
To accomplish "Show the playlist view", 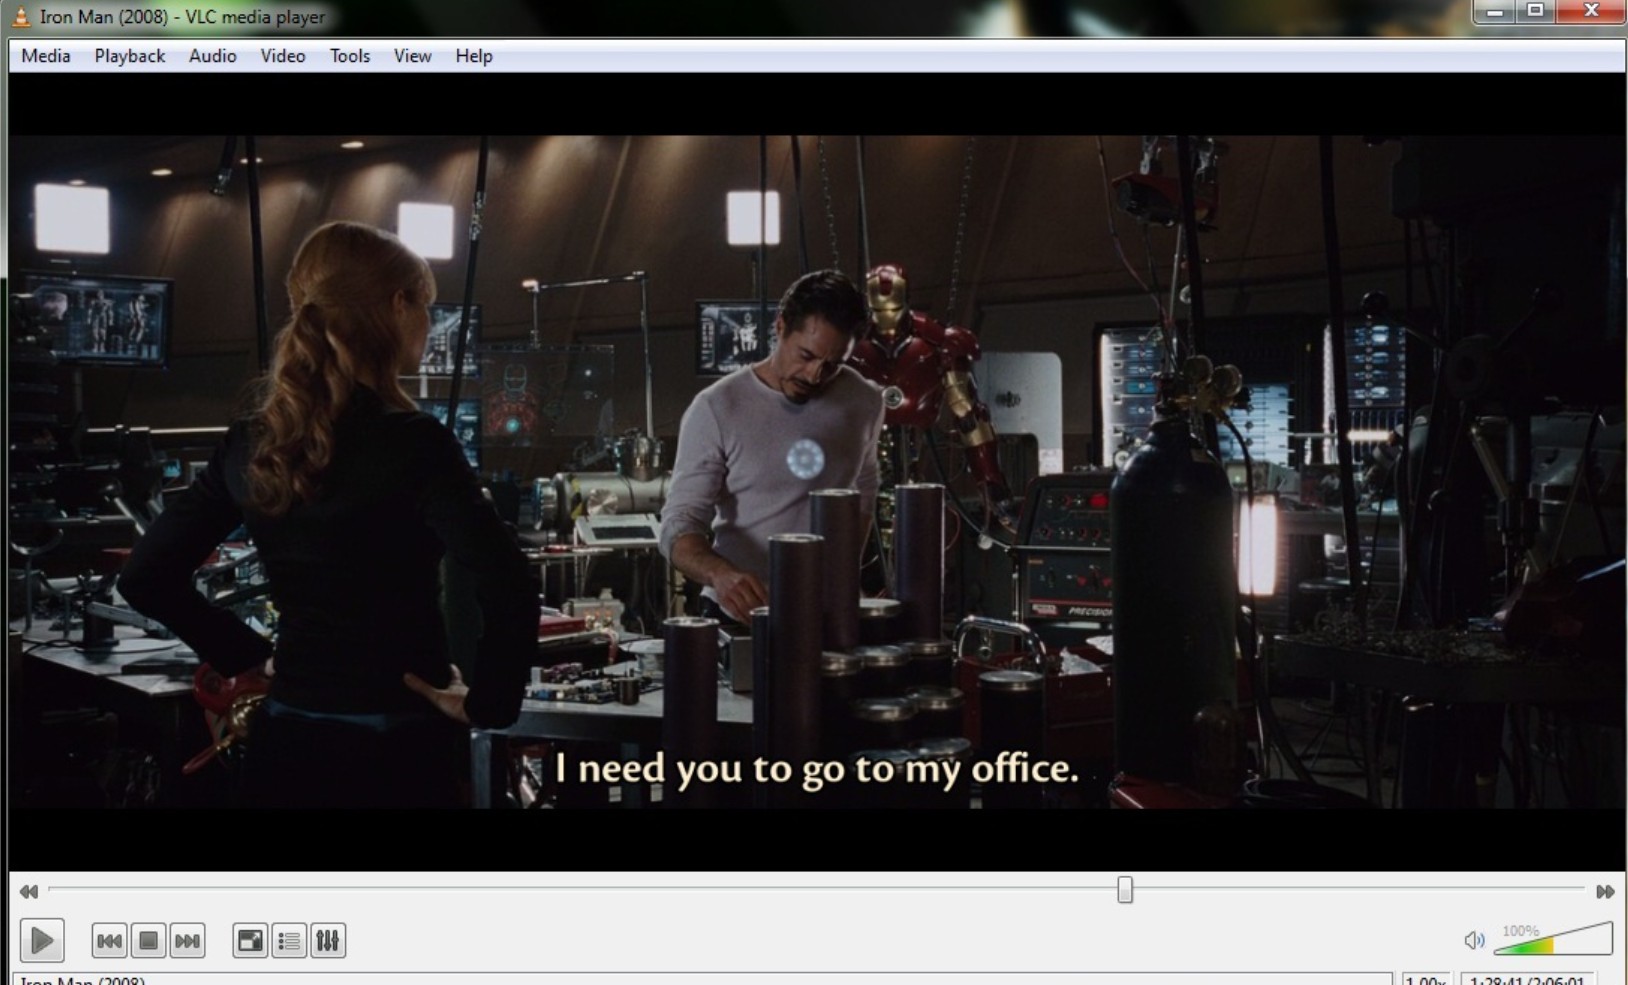I will [288, 940].
